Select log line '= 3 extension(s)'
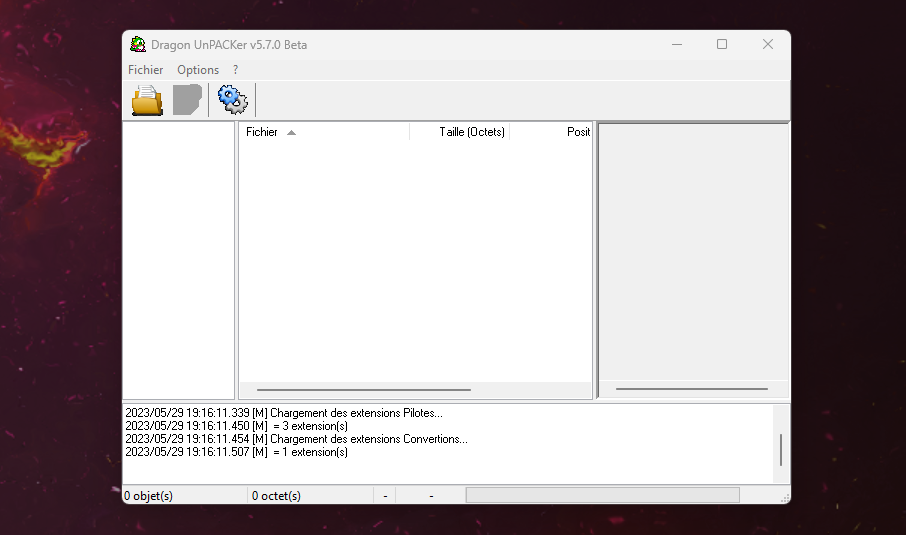 tap(236, 426)
